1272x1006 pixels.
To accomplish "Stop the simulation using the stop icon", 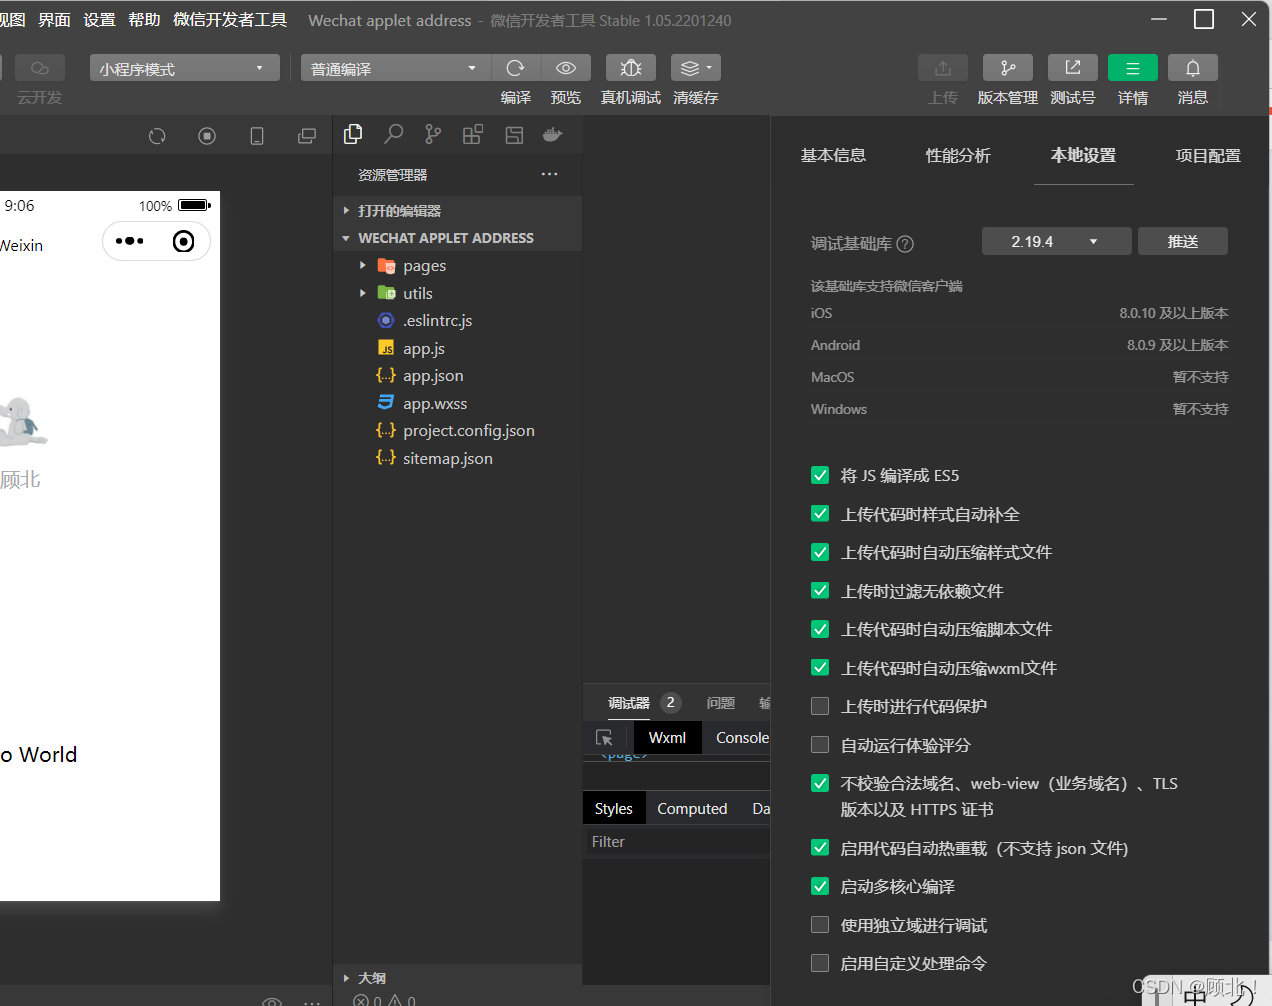I will tap(207, 135).
